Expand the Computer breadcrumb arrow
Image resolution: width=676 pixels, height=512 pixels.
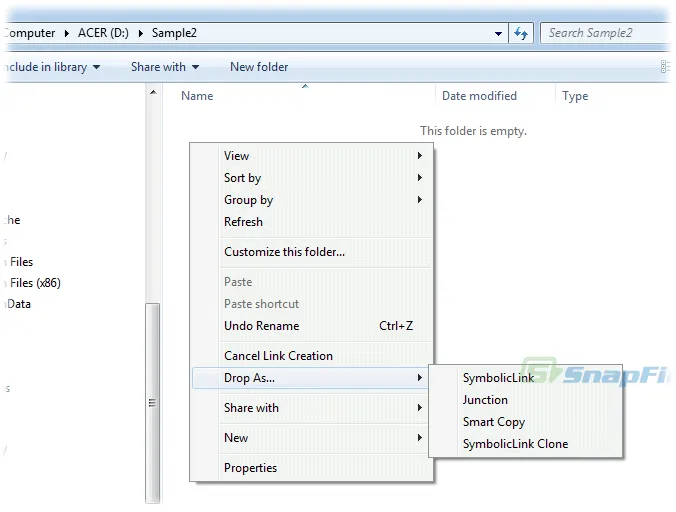pyautogui.click(x=66, y=33)
